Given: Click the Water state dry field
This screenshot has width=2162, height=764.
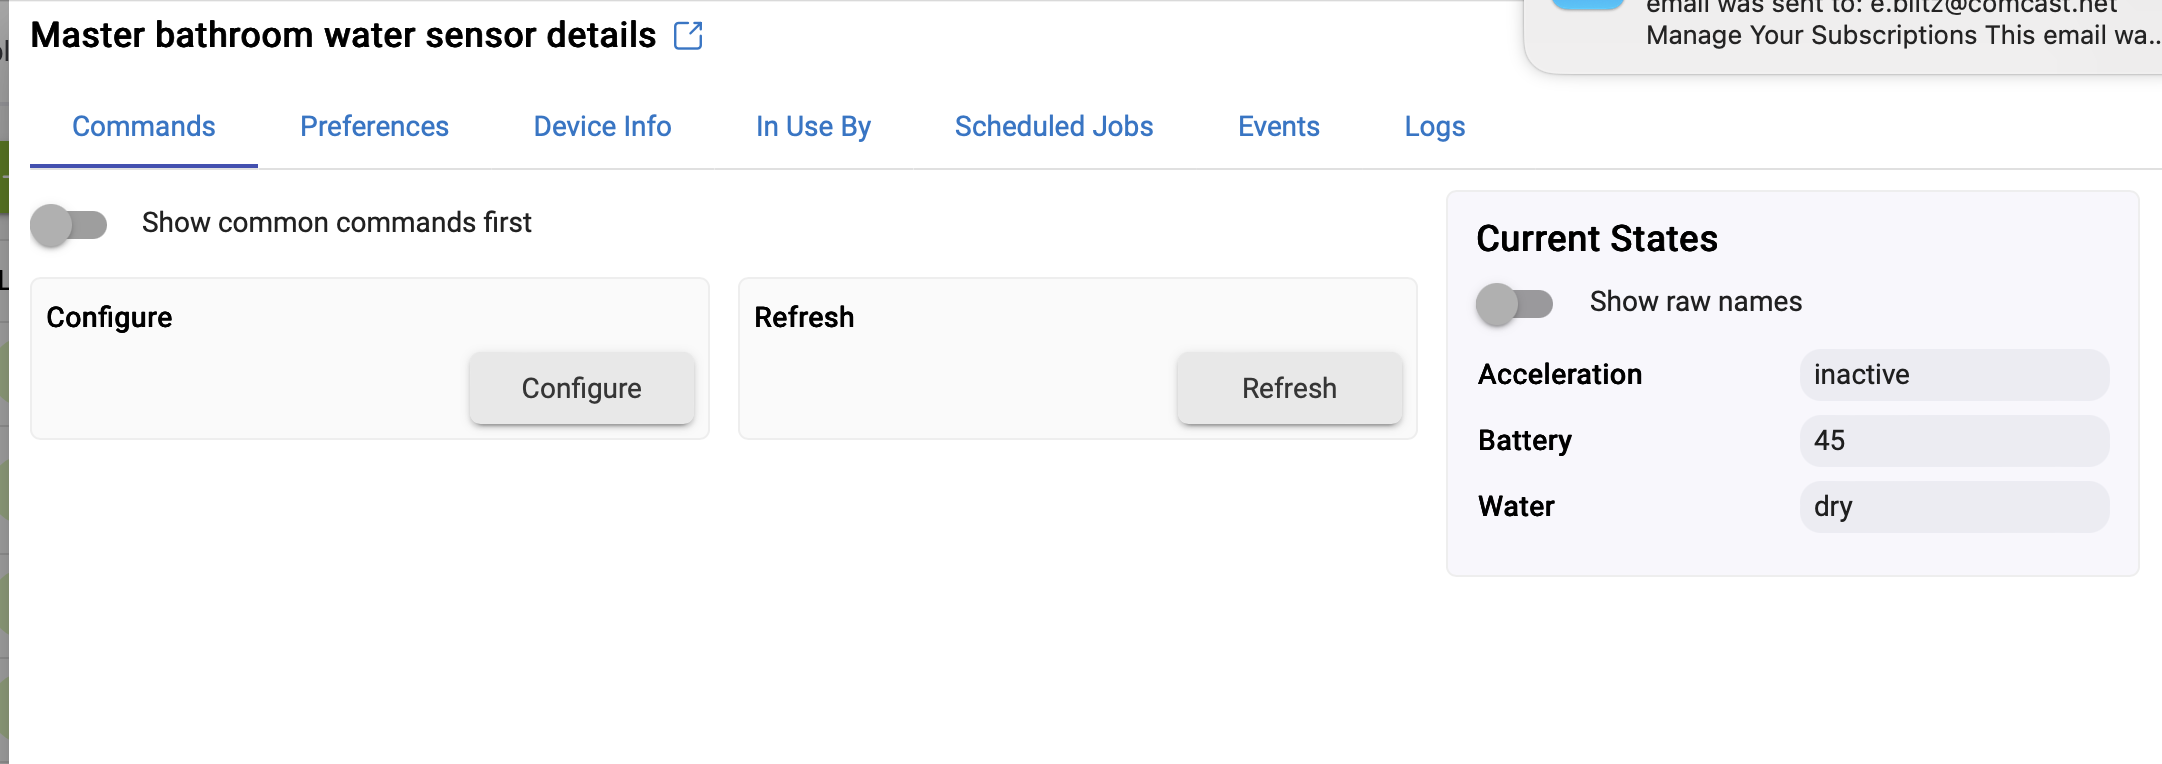Looking at the screenshot, I should [x=1955, y=506].
